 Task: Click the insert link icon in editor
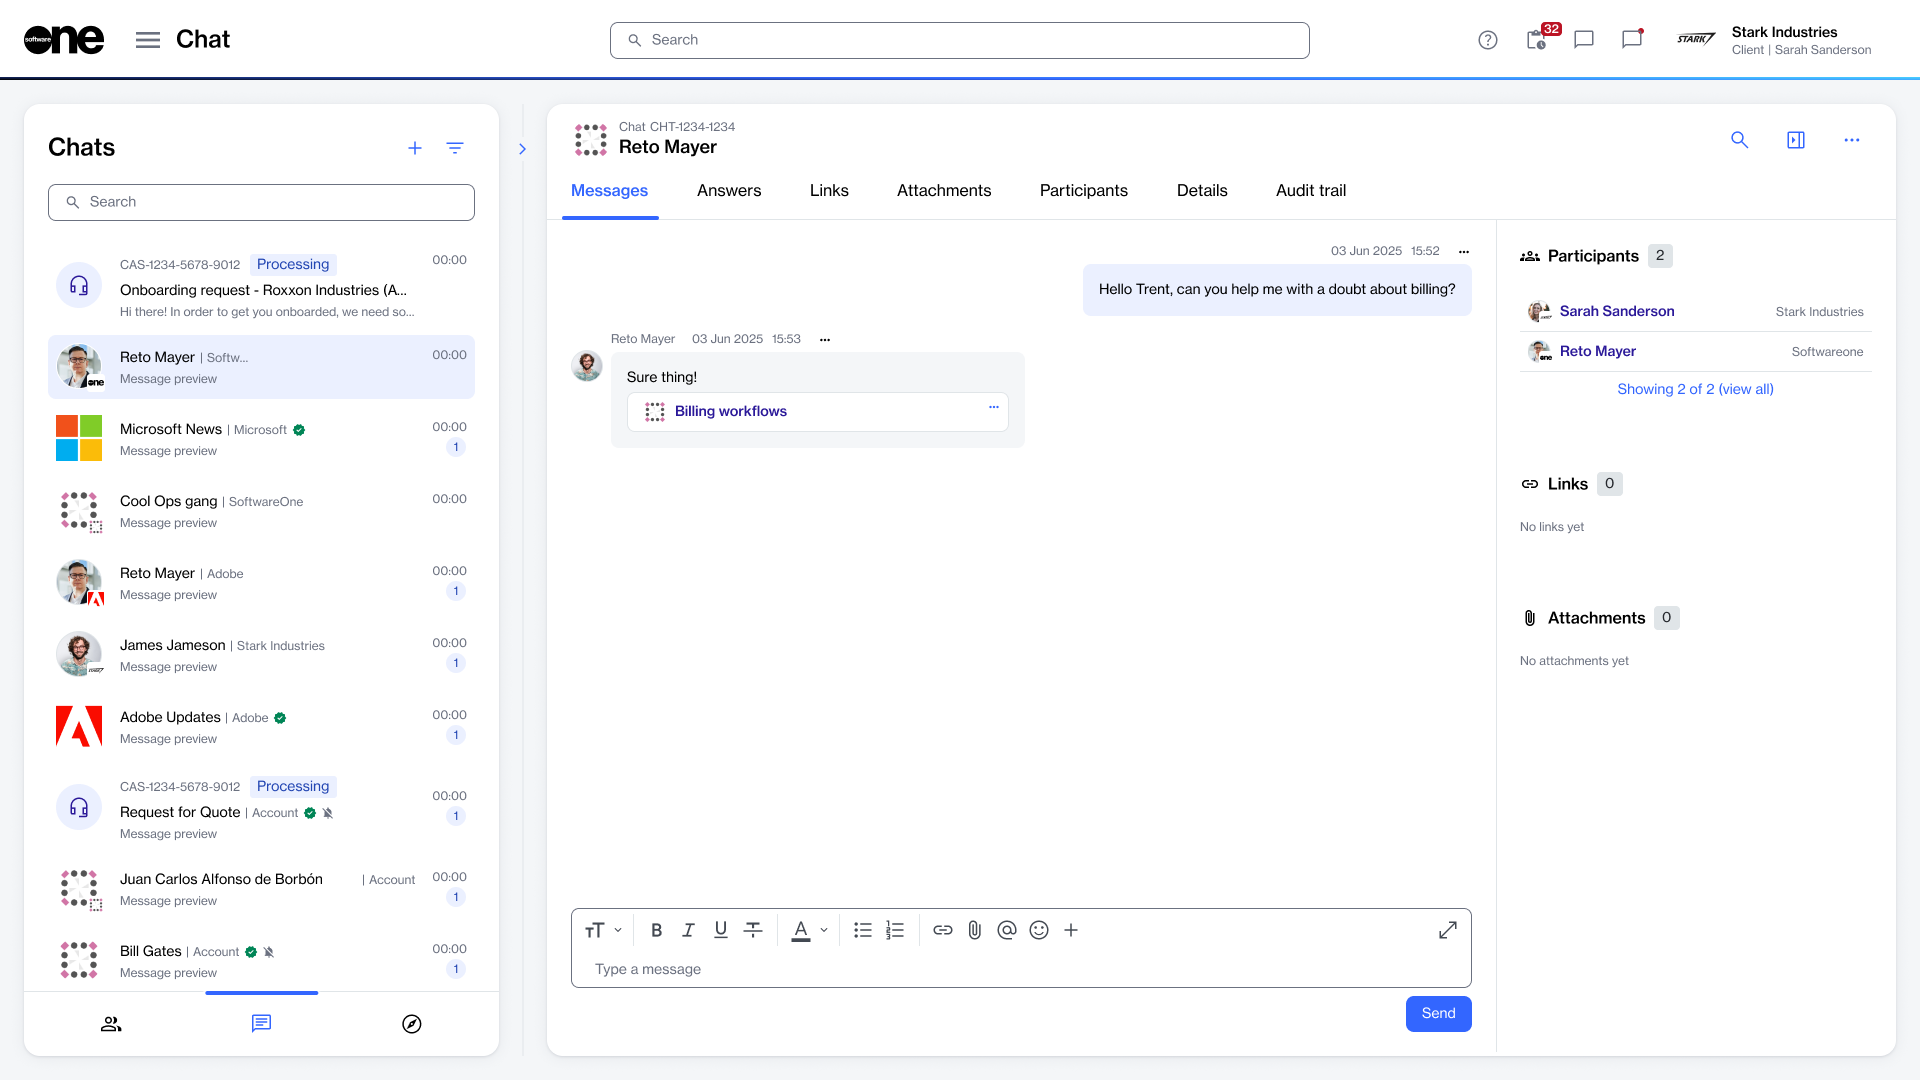[x=942, y=930]
